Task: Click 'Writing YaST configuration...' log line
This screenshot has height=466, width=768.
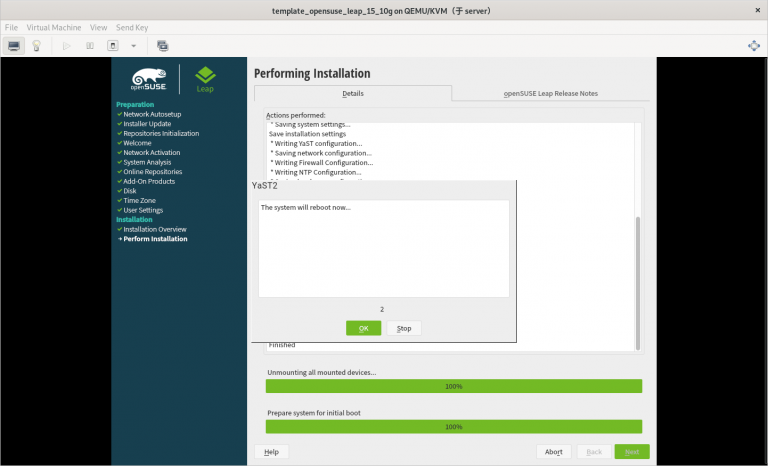Action: pos(318,144)
